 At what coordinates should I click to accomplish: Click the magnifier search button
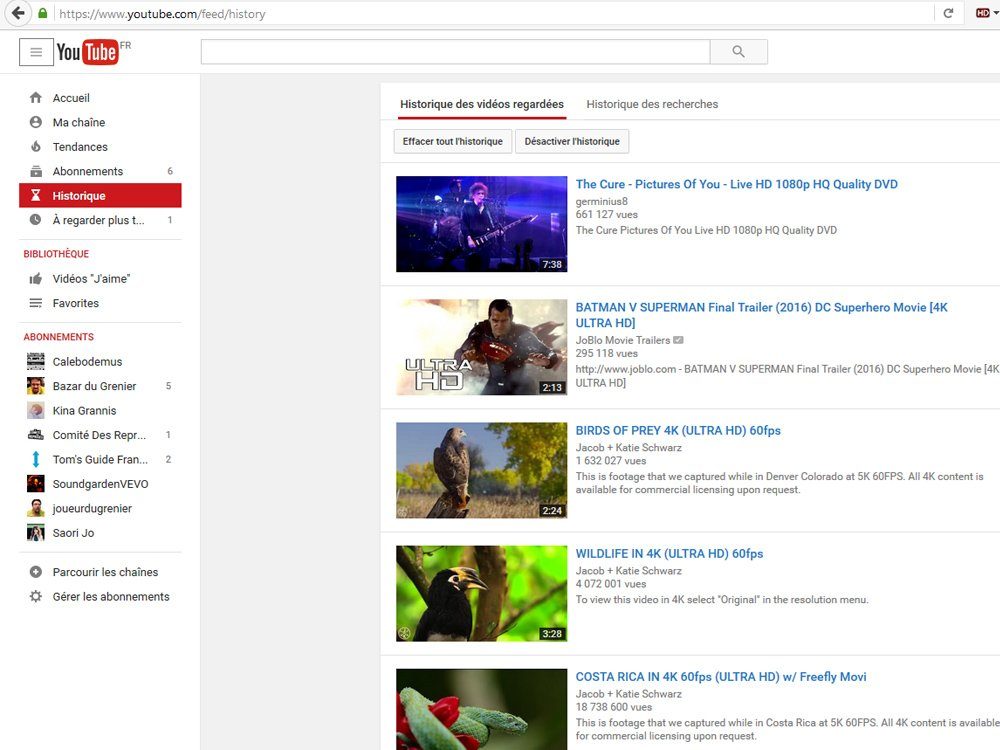point(739,52)
